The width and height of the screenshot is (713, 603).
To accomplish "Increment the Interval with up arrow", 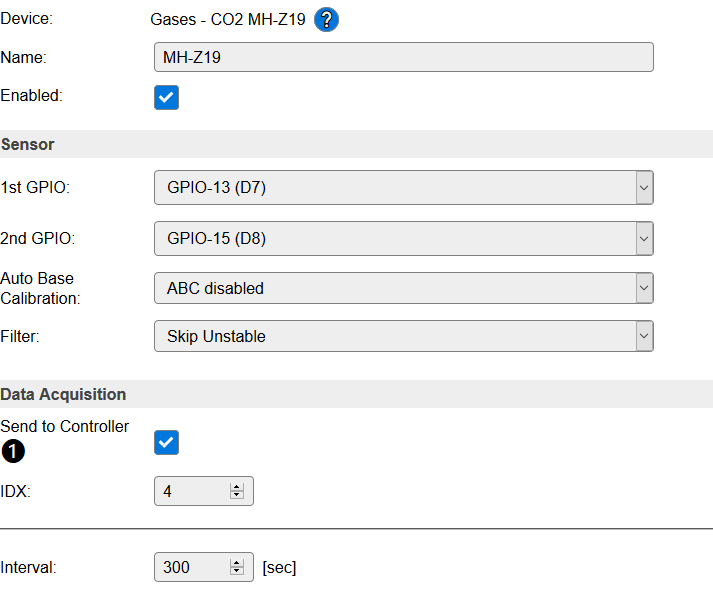I will point(237,563).
